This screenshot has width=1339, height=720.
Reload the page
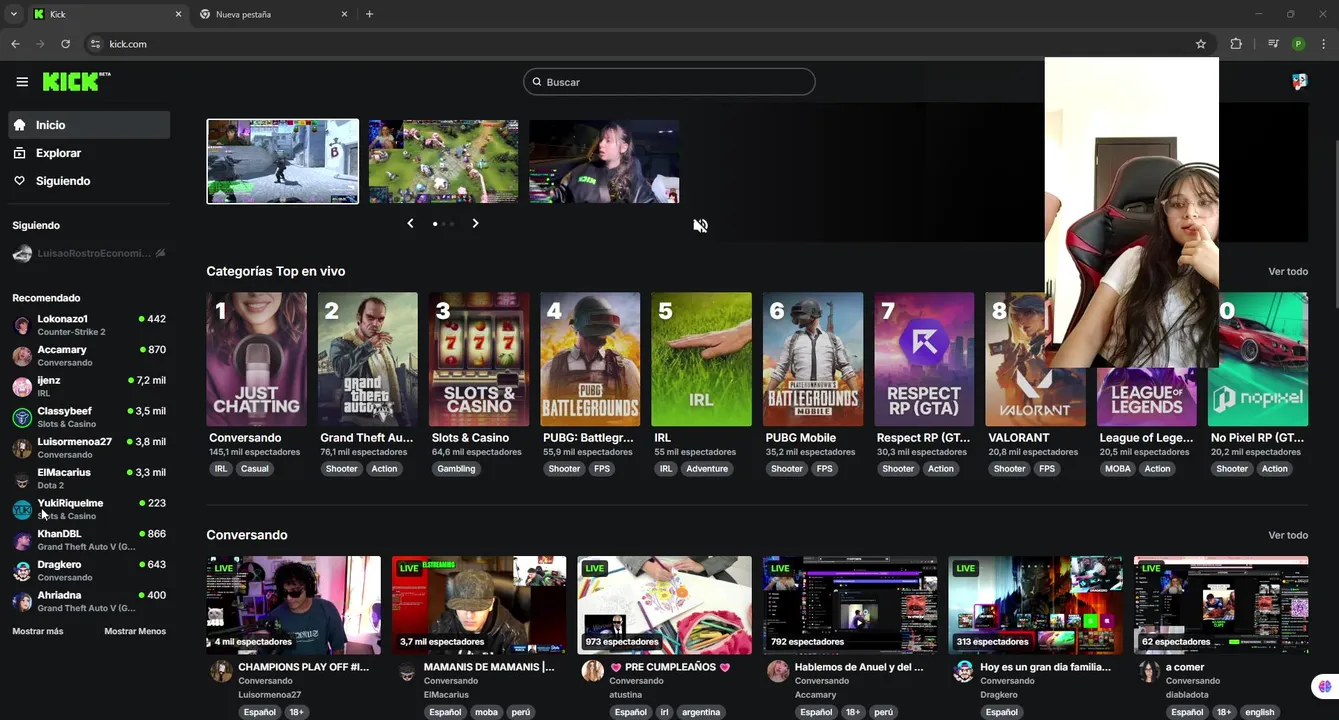click(66, 44)
